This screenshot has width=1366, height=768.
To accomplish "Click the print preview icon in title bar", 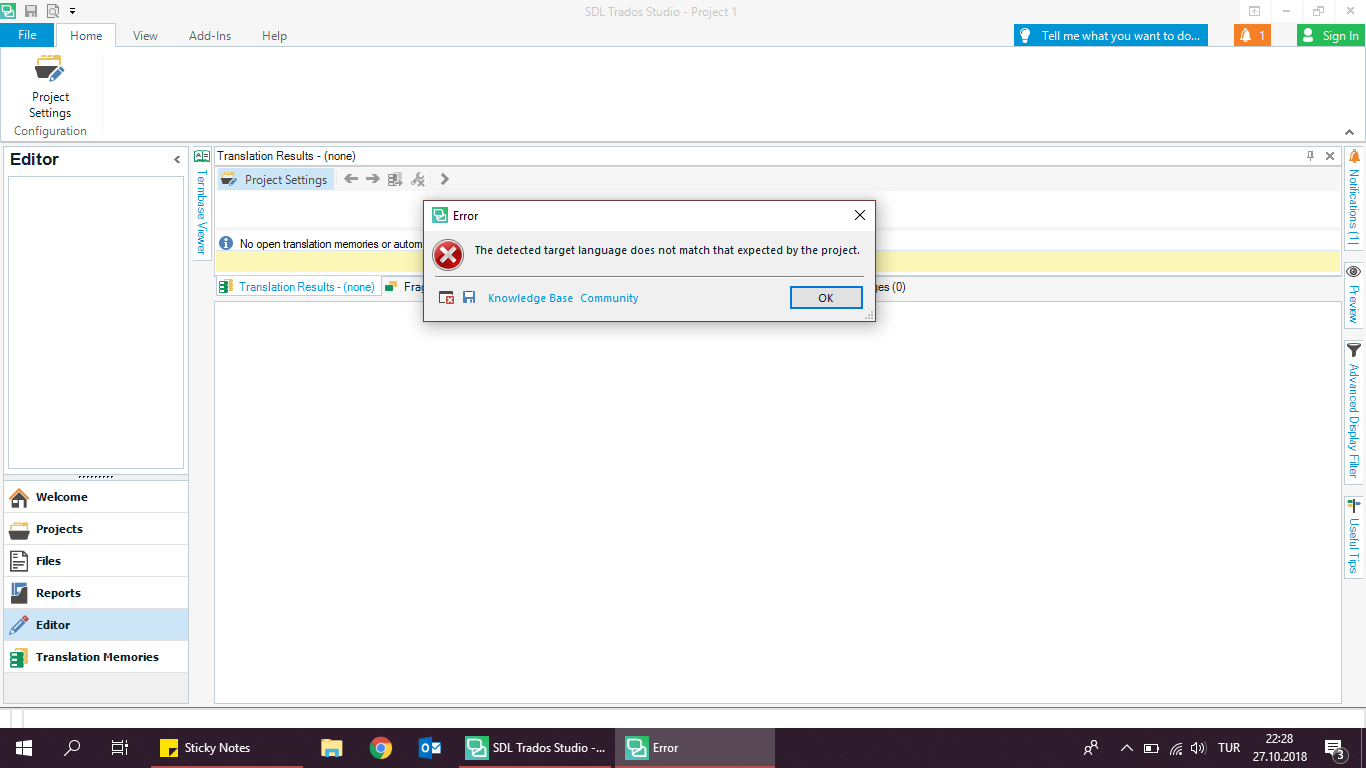I will 52,11.
